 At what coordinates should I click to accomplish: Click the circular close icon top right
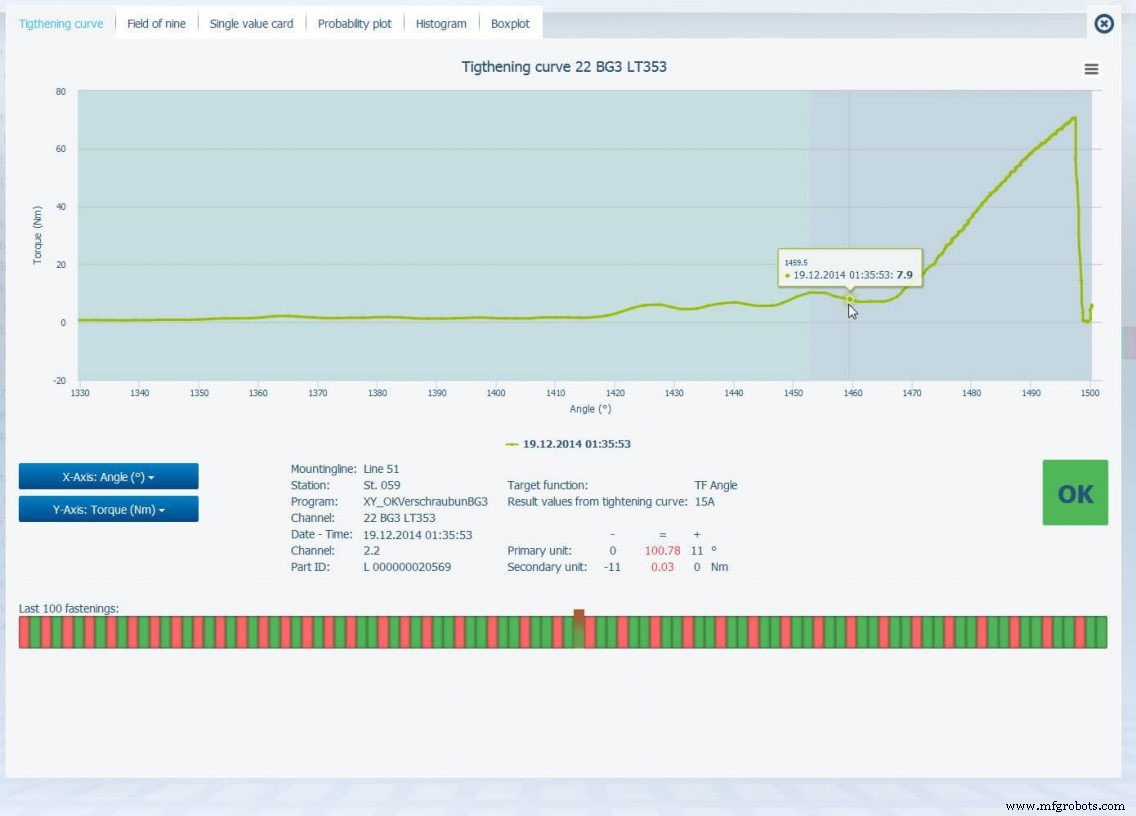click(x=1103, y=24)
